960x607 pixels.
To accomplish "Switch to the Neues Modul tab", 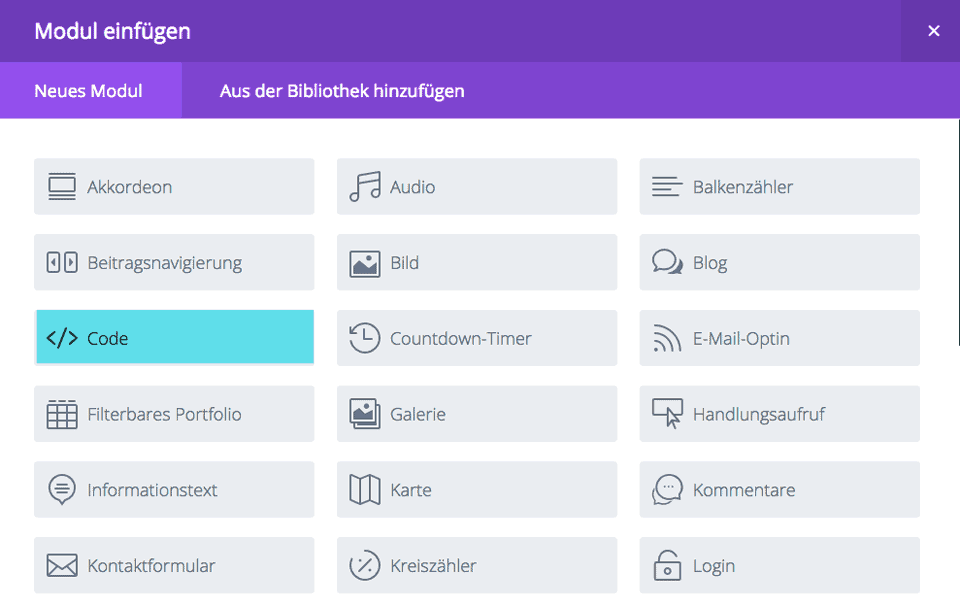I will [x=91, y=91].
